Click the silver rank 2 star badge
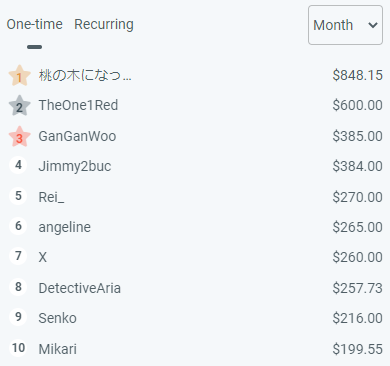 pyautogui.click(x=19, y=106)
